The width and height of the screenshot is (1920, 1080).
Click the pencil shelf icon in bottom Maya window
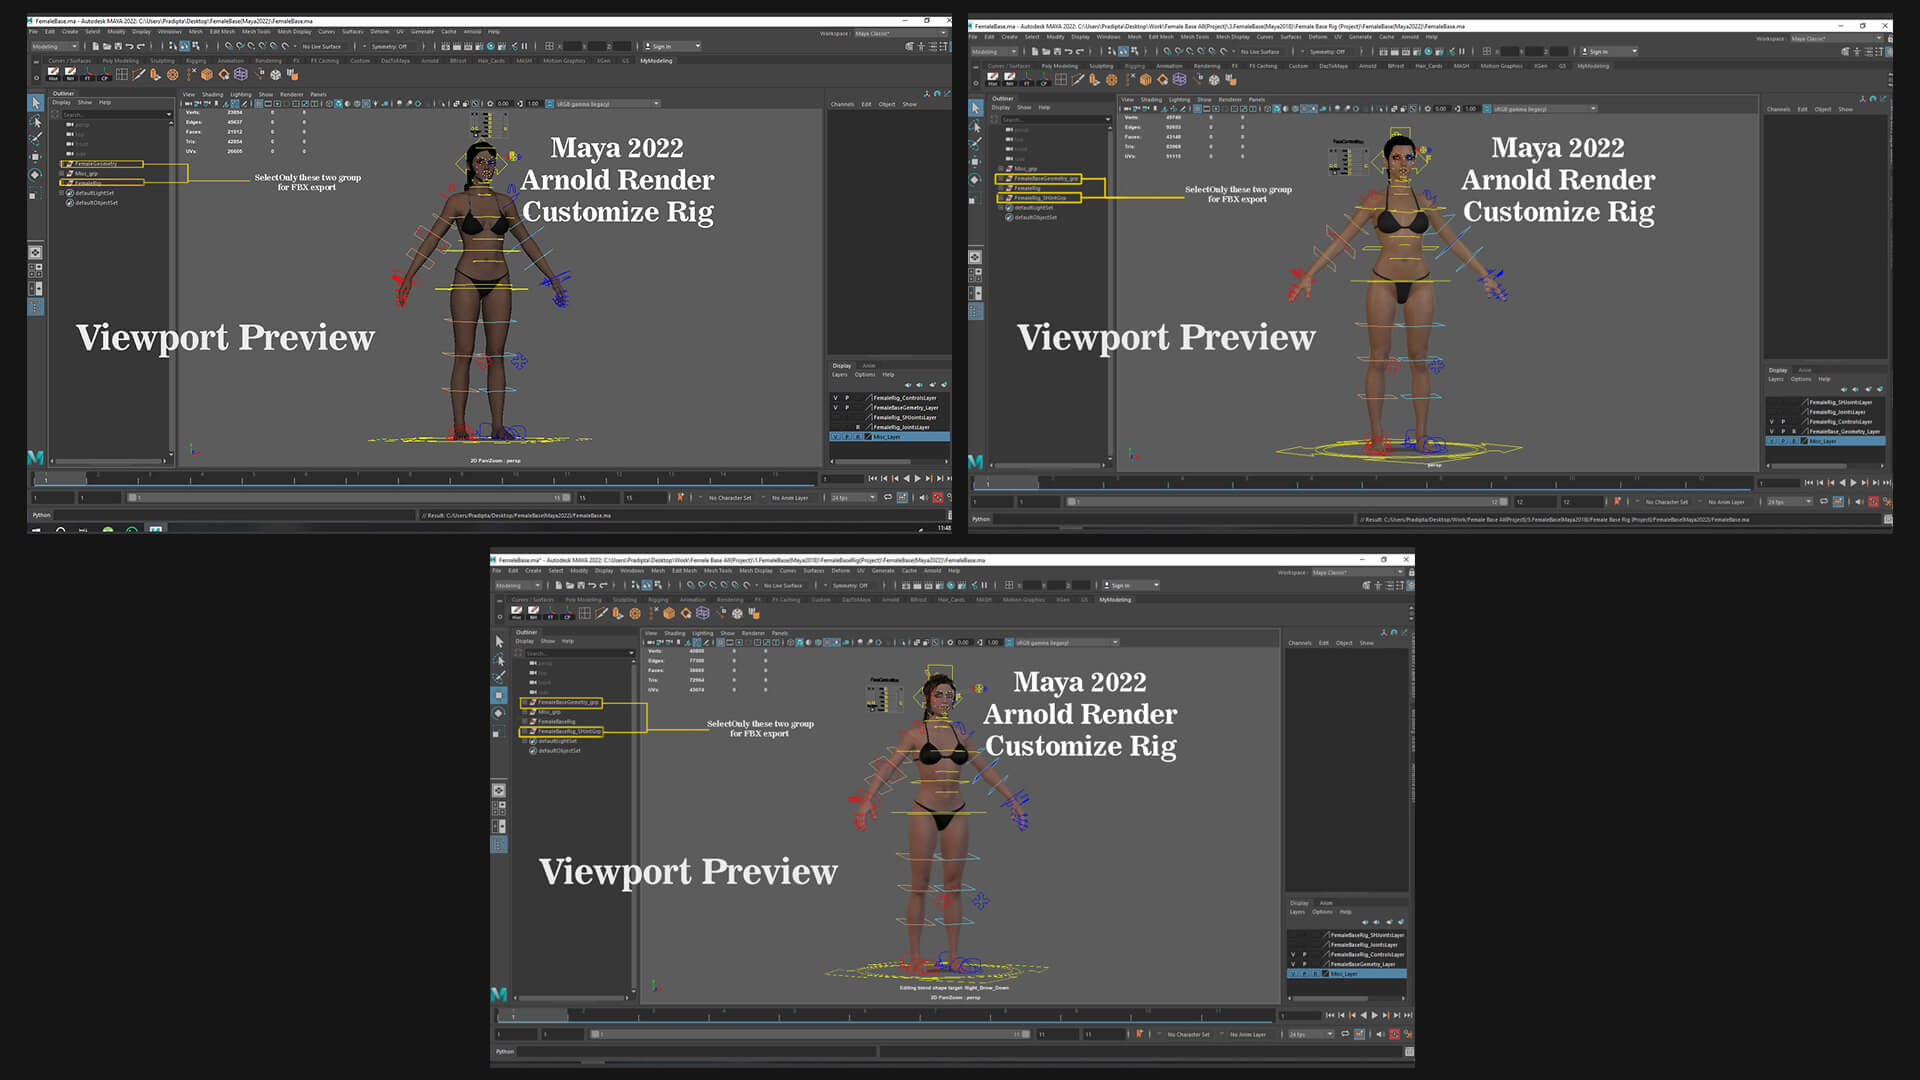[x=601, y=613]
